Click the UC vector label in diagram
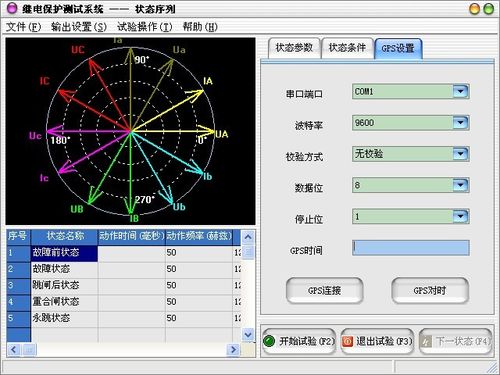The width and height of the screenshot is (500, 375). 78,50
